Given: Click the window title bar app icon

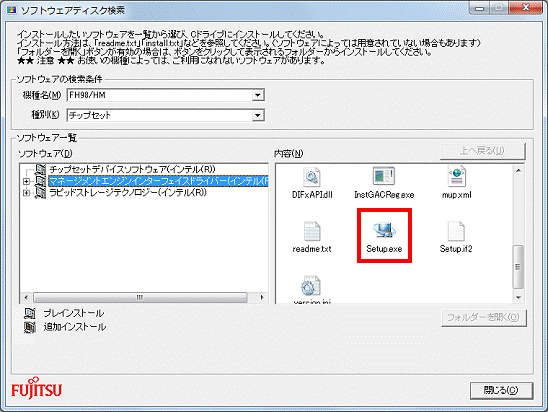Looking at the screenshot, I should pos(11,10).
